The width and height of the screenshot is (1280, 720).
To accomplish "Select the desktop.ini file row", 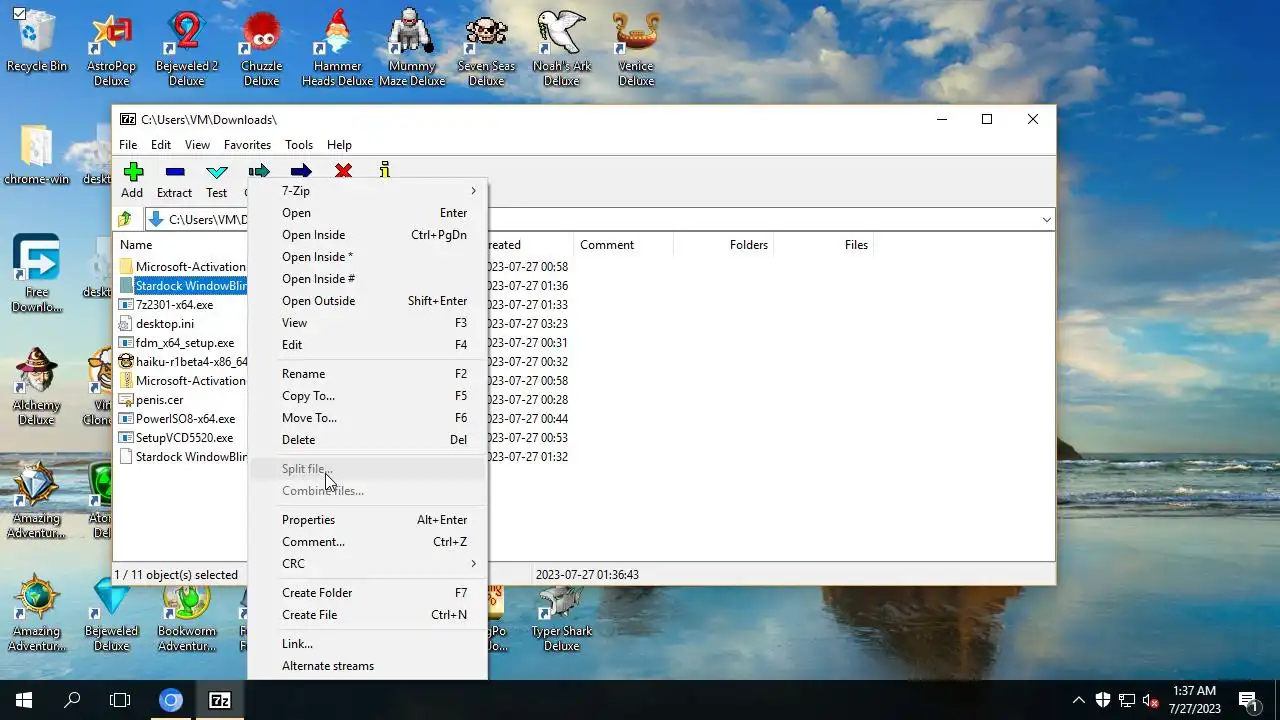I will point(165,324).
